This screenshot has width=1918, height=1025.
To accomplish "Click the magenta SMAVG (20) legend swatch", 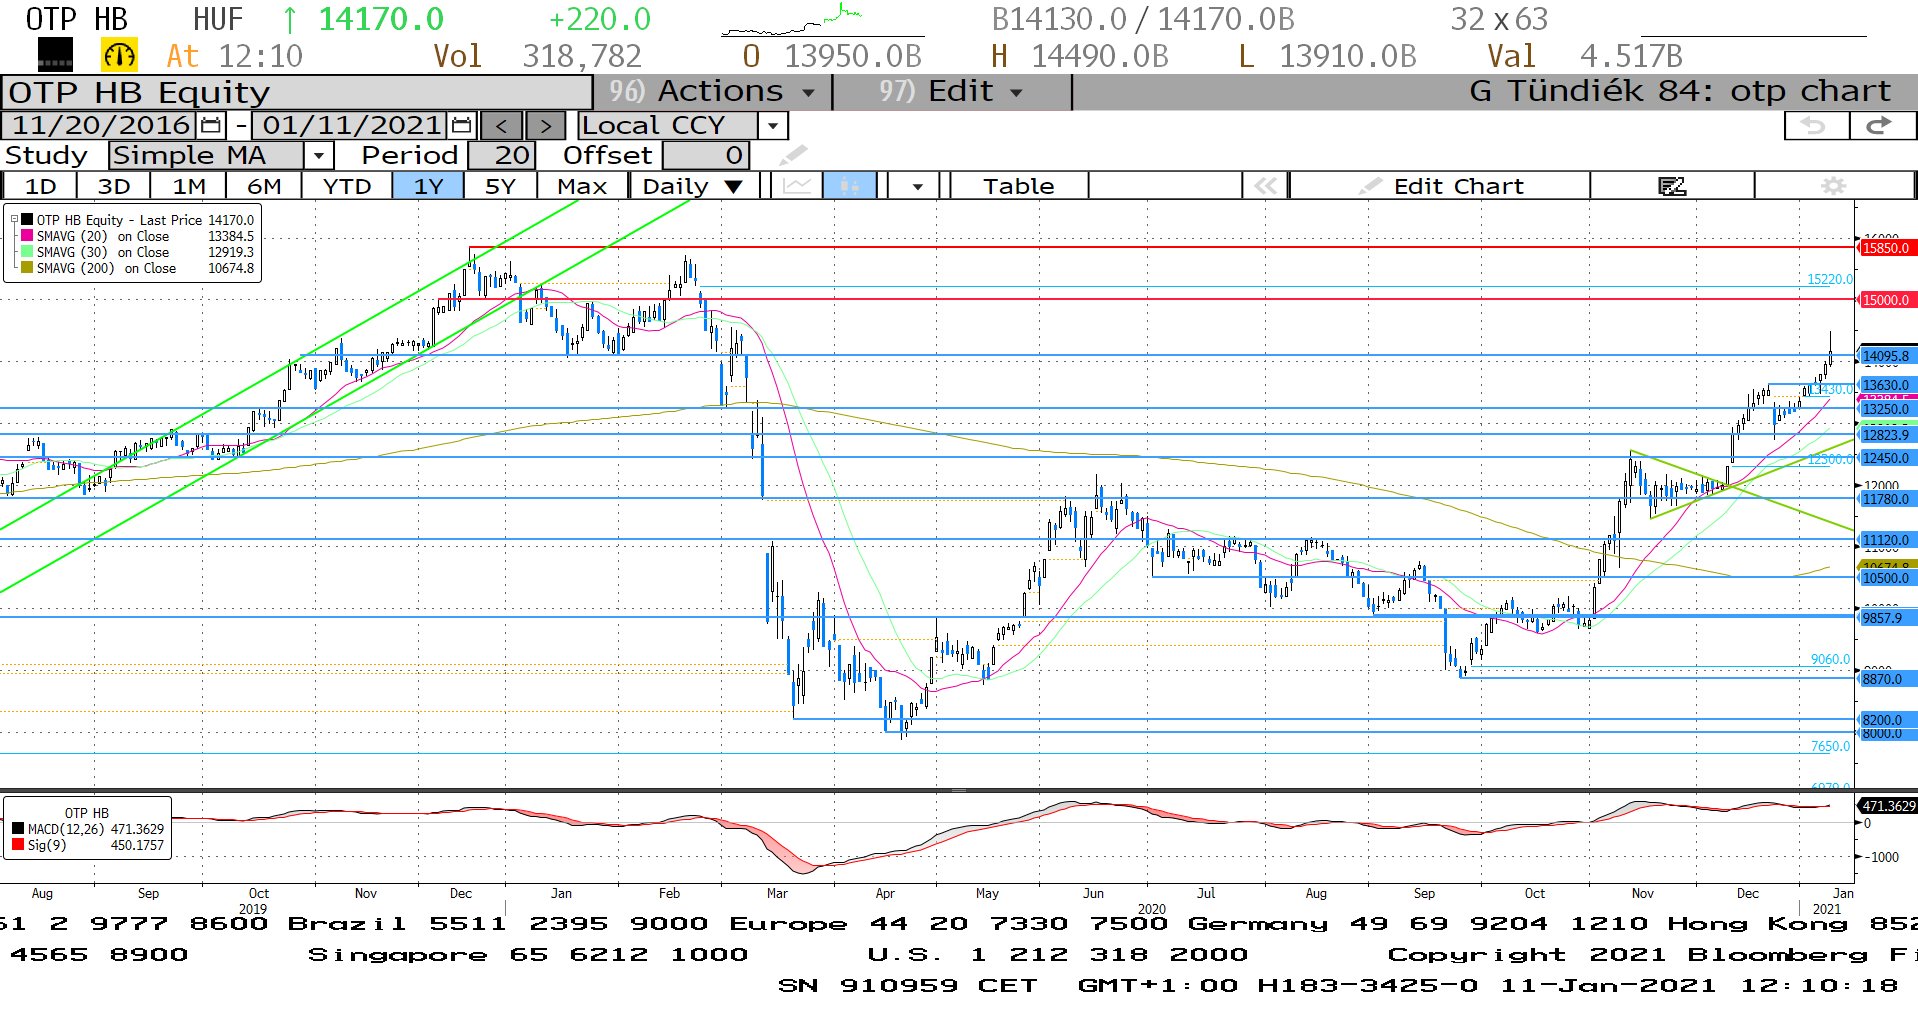I will click(27, 236).
